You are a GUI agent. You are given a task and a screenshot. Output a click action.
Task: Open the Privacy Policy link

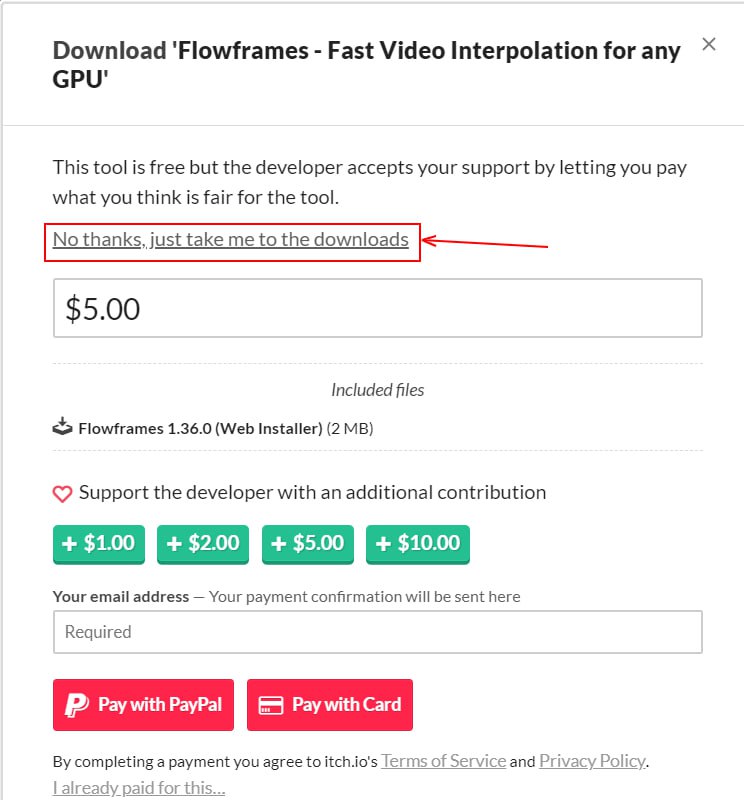coord(592,761)
